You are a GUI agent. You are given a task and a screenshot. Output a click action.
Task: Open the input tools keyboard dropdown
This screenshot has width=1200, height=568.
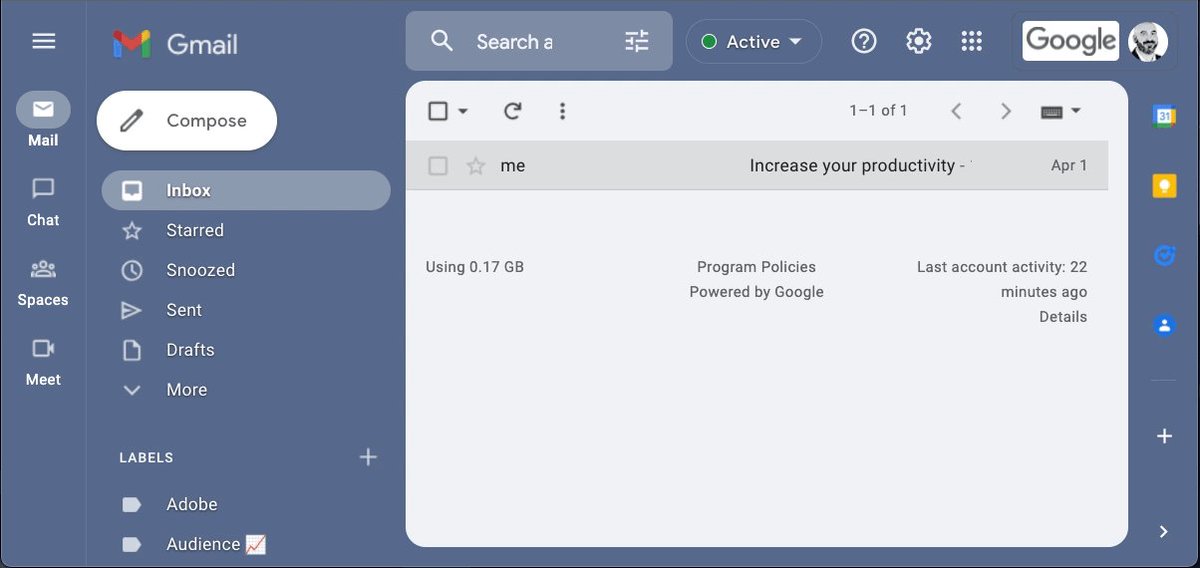(x=1061, y=111)
